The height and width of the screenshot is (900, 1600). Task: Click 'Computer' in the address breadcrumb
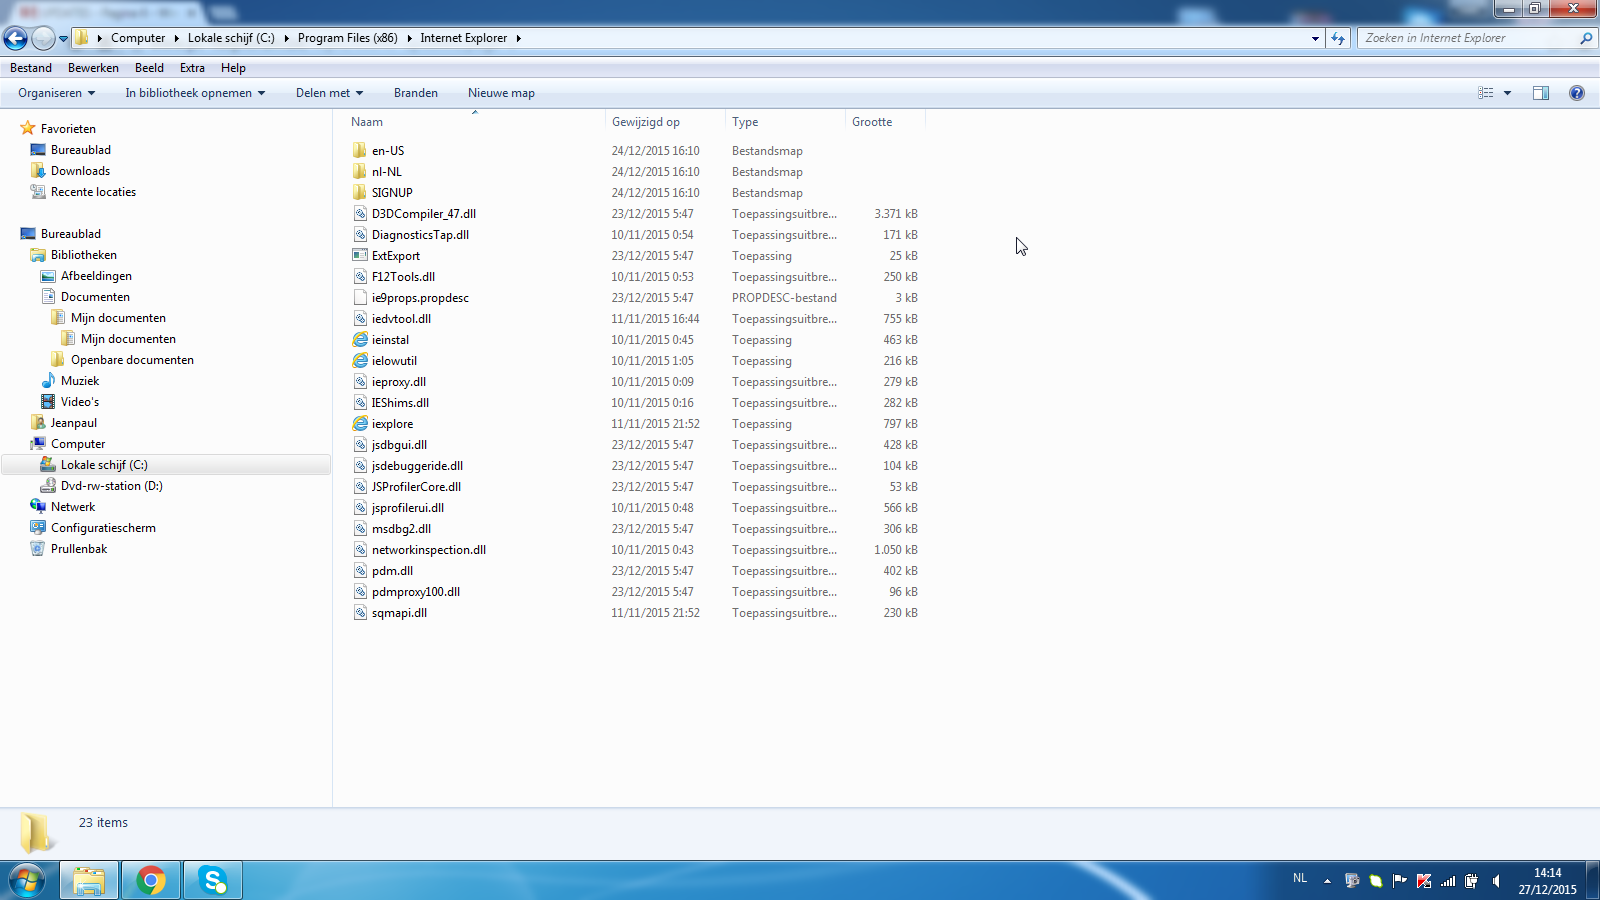[x=138, y=38]
